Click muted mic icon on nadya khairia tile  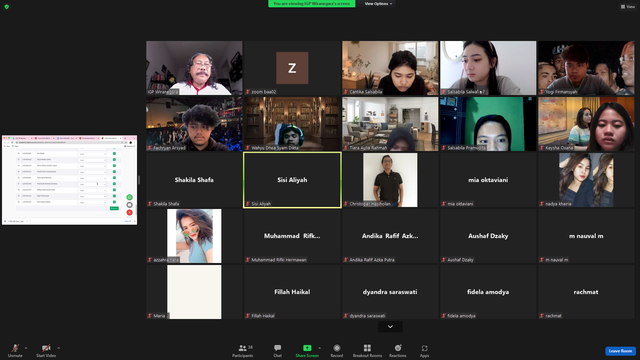click(542, 204)
